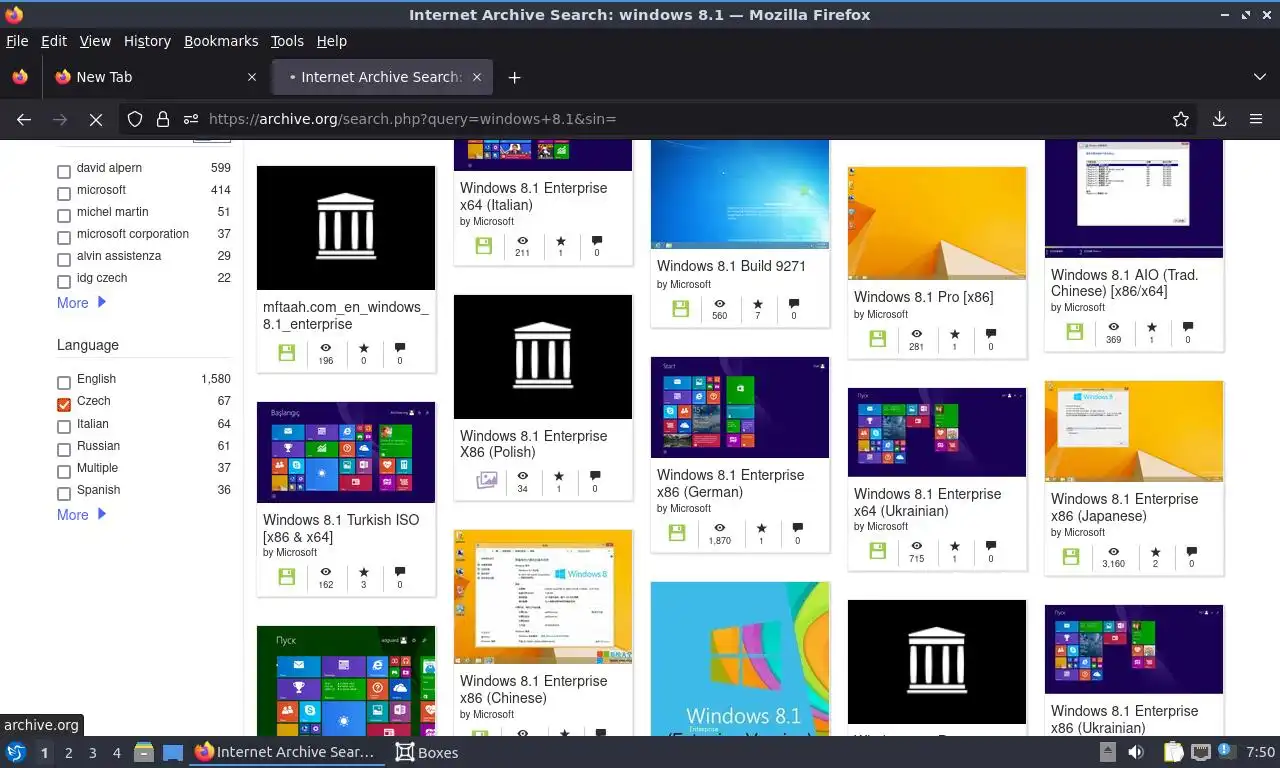The image size is (1280, 768).
Task: Check the david alpern creator filter
Action: coord(64,171)
